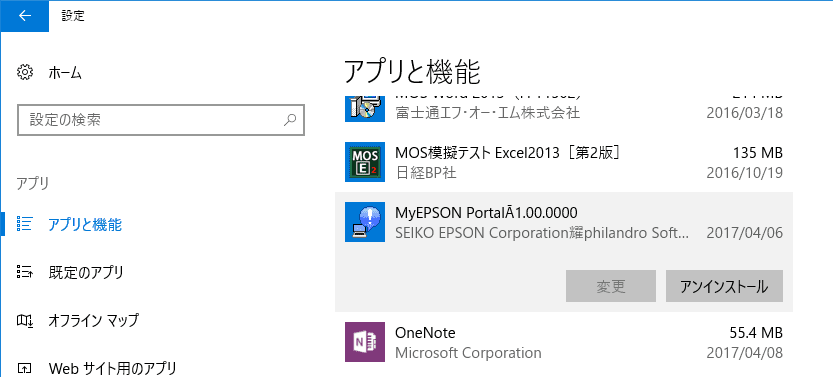Open オフライン マップ section
The height and width of the screenshot is (377, 833).
click(94, 320)
